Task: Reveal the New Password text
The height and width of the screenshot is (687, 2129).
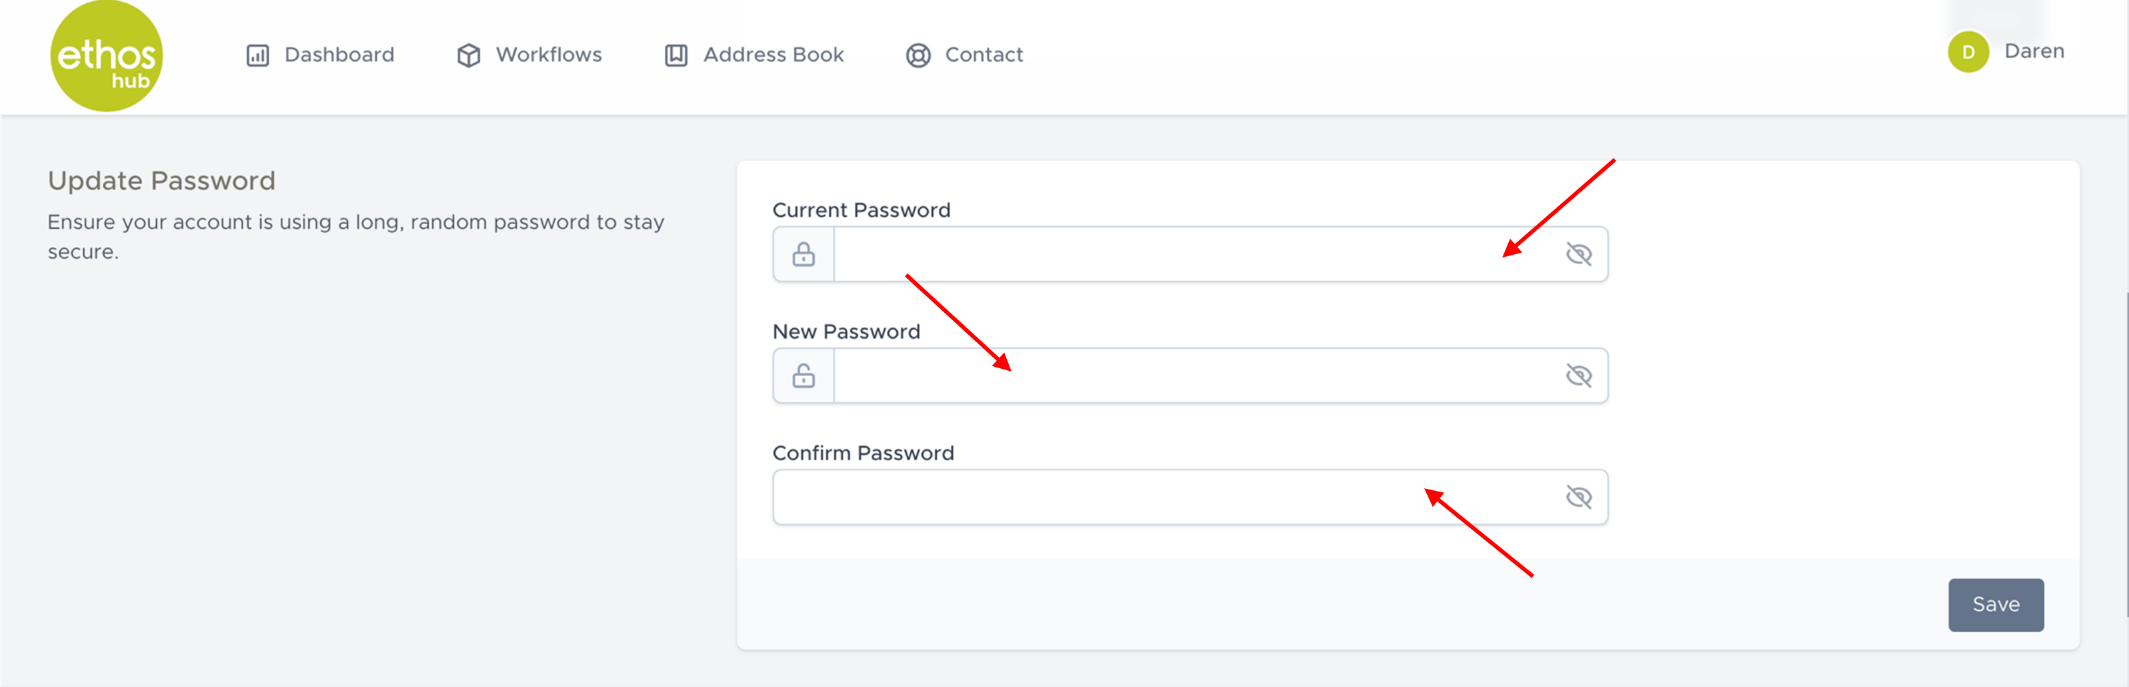Action: coord(1578,376)
